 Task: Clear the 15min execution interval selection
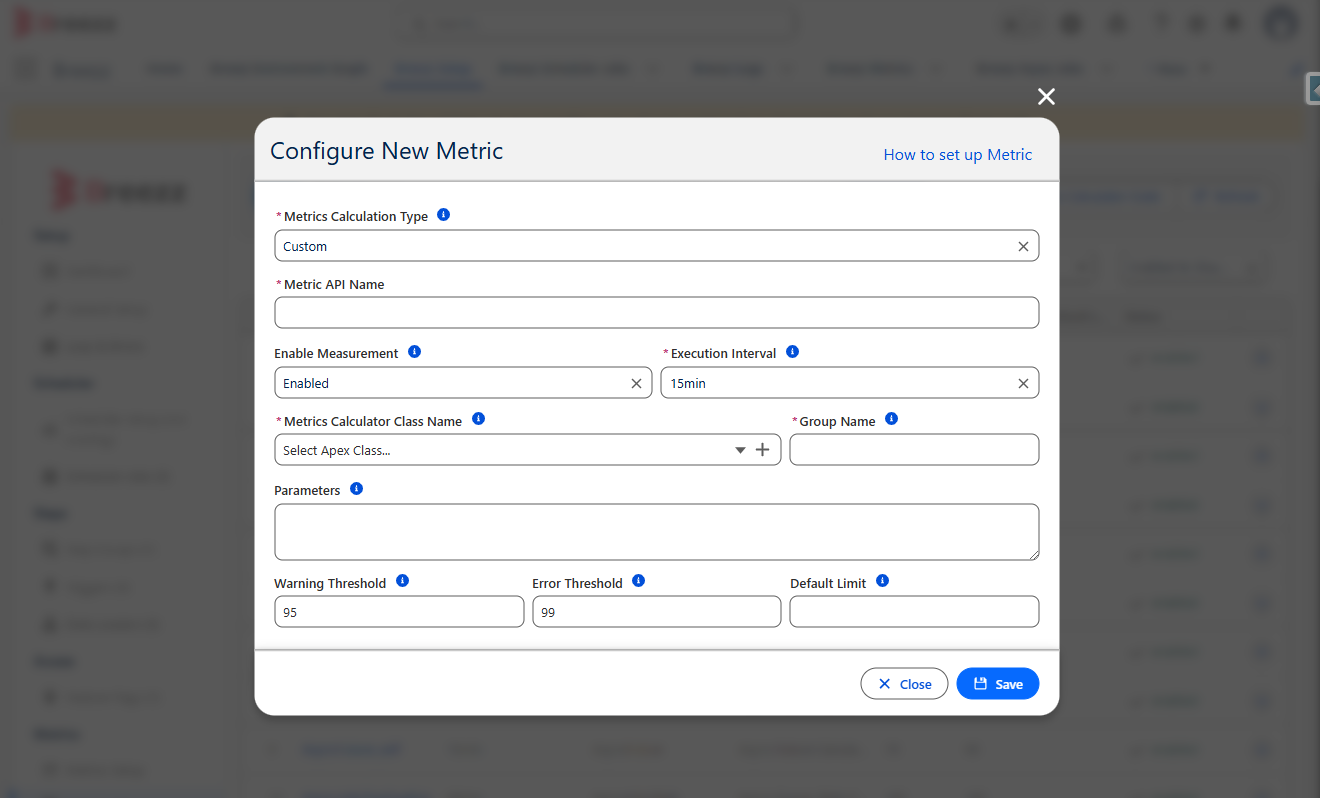(1023, 383)
